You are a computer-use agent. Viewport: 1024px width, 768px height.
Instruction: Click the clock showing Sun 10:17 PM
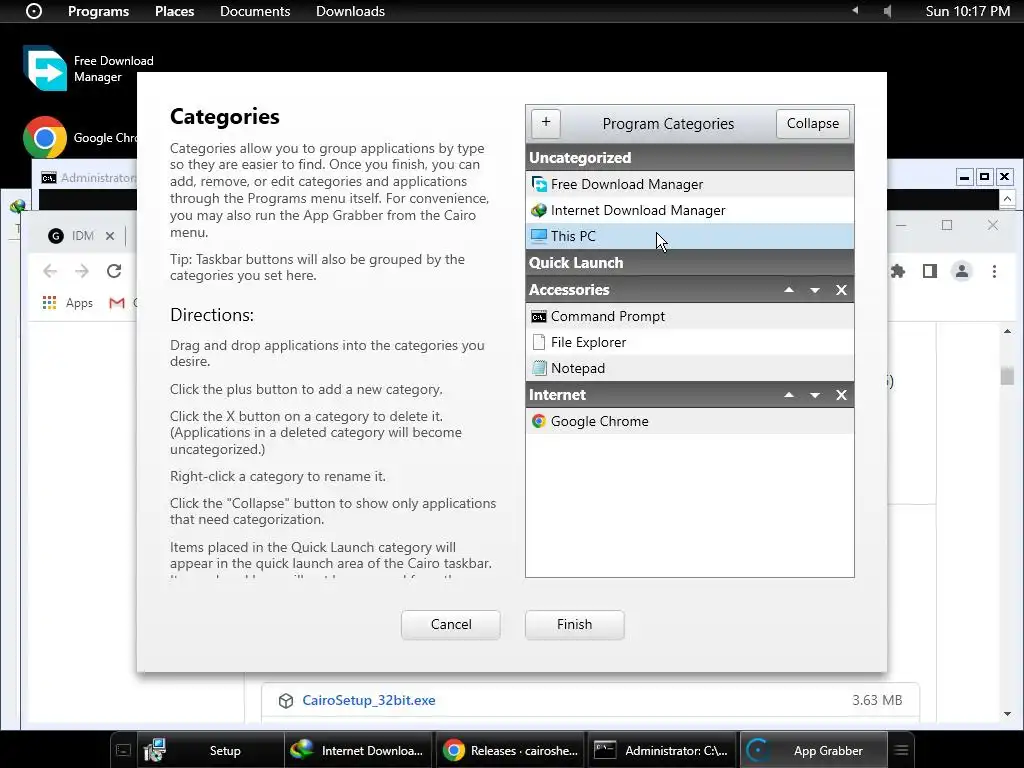pos(968,11)
